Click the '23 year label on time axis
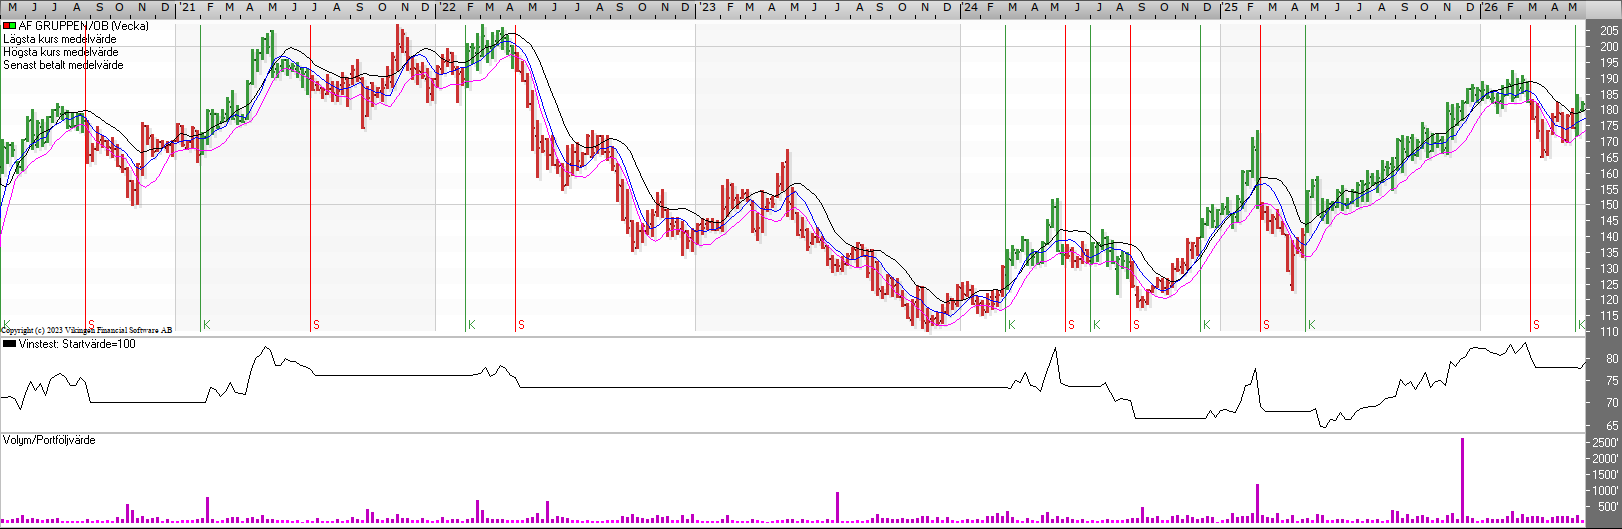Screen dimensions: 1622x529 pyautogui.click(x=708, y=8)
